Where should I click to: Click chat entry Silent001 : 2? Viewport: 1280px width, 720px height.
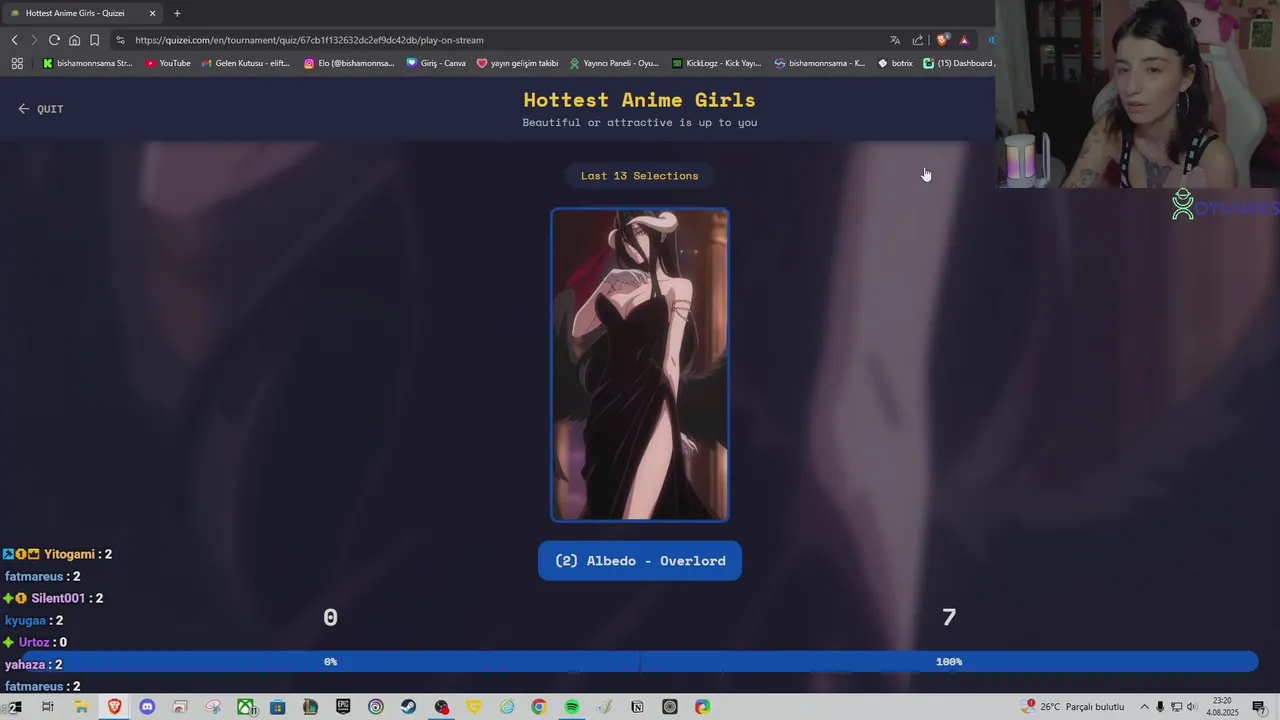tap(54, 598)
